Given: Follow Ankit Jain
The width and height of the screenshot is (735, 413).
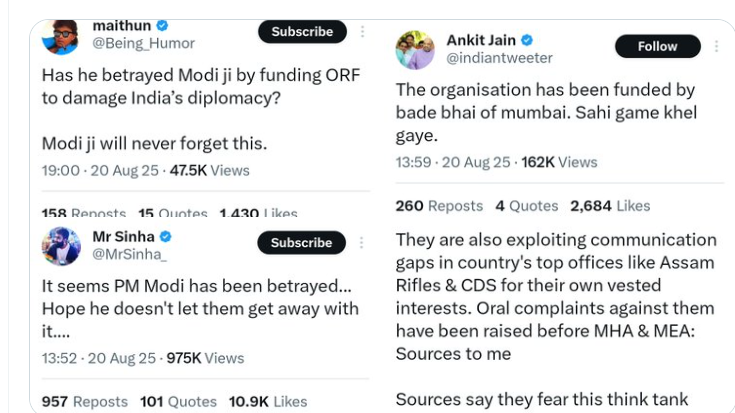Looking at the screenshot, I should pos(657,46).
